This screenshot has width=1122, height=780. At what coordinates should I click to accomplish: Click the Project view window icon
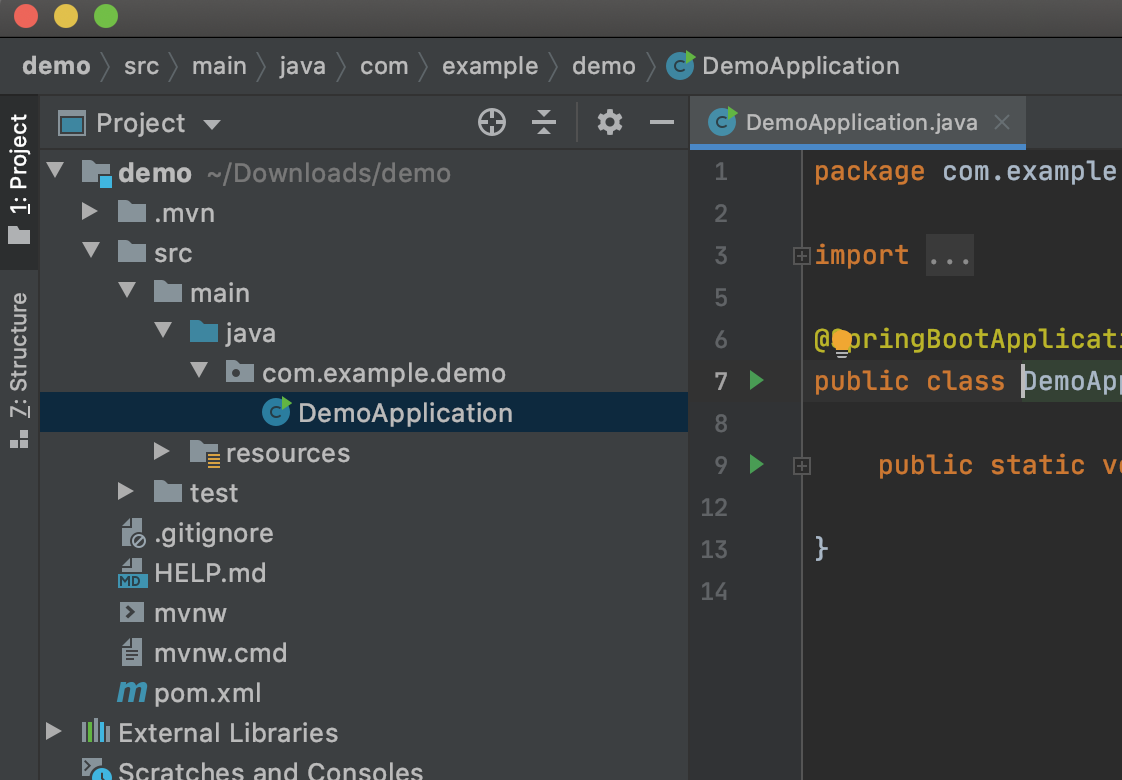coord(72,123)
